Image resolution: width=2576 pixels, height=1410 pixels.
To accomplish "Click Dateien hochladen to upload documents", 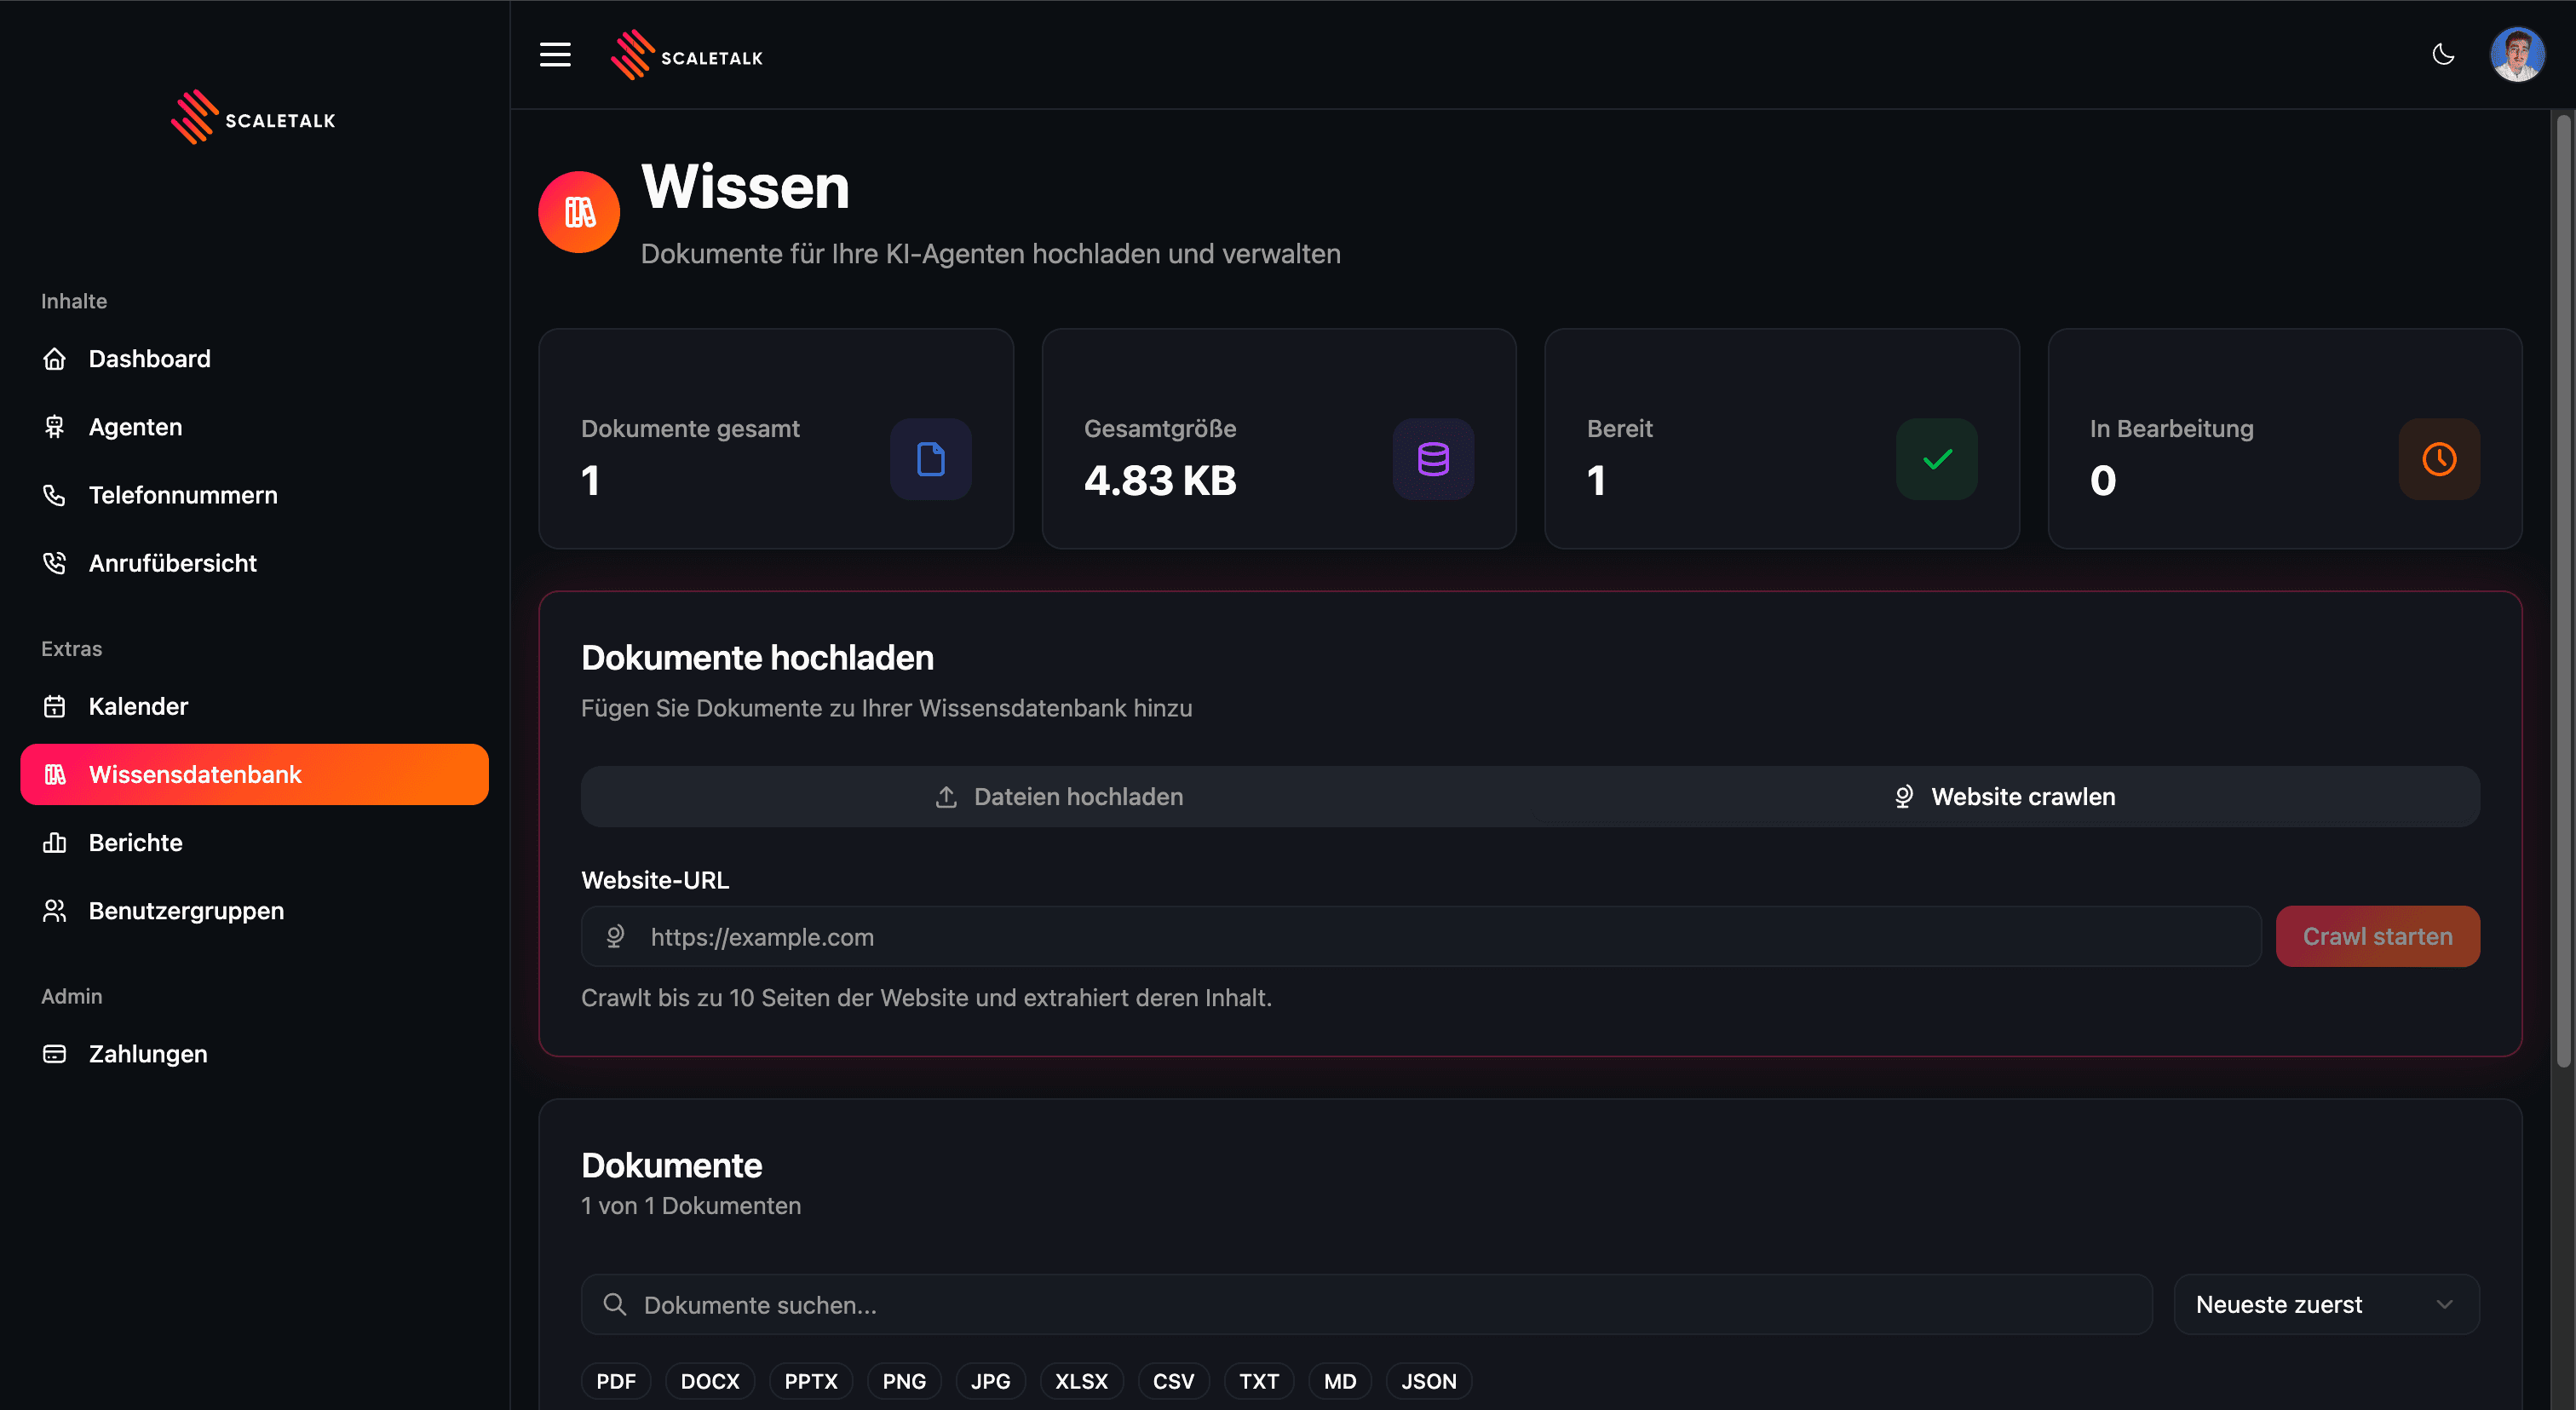I will (x=1057, y=796).
